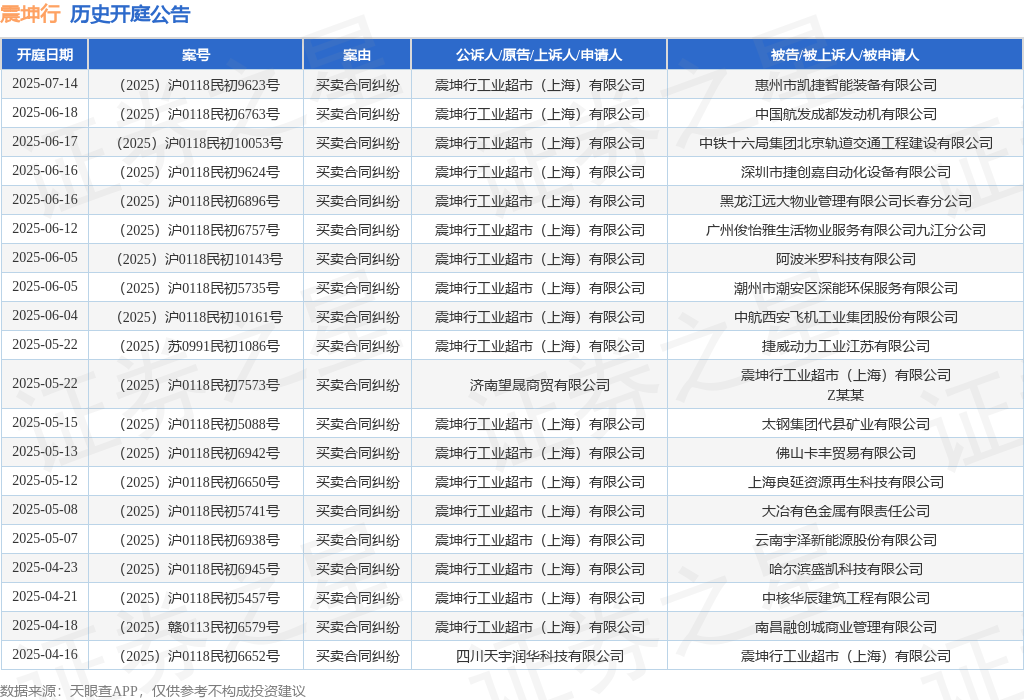Click case number 沪0118民初5741号
Viewport: 1024px width, 700px height.
(x=196, y=511)
